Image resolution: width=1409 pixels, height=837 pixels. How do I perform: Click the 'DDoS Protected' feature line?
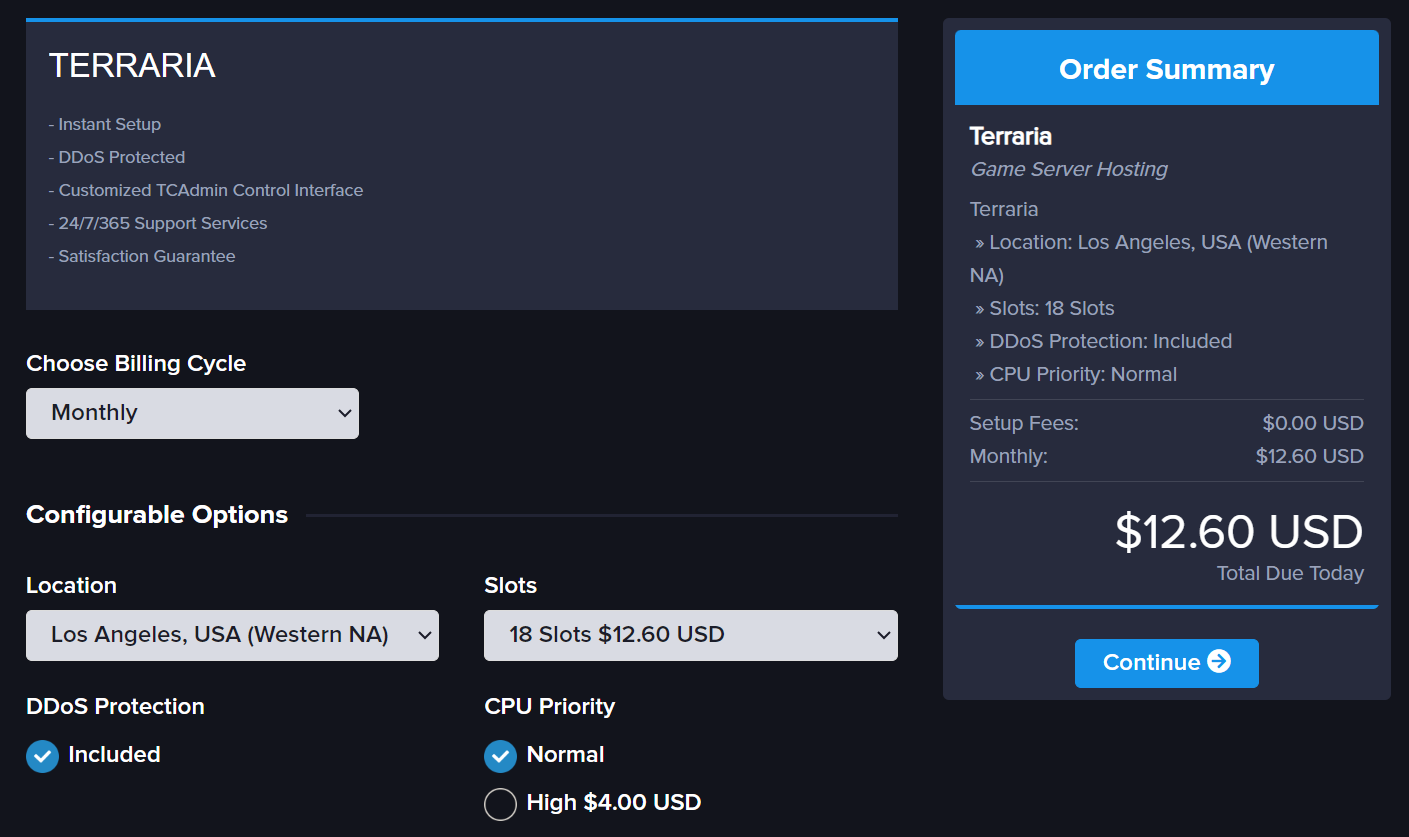pyautogui.click(x=117, y=157)
